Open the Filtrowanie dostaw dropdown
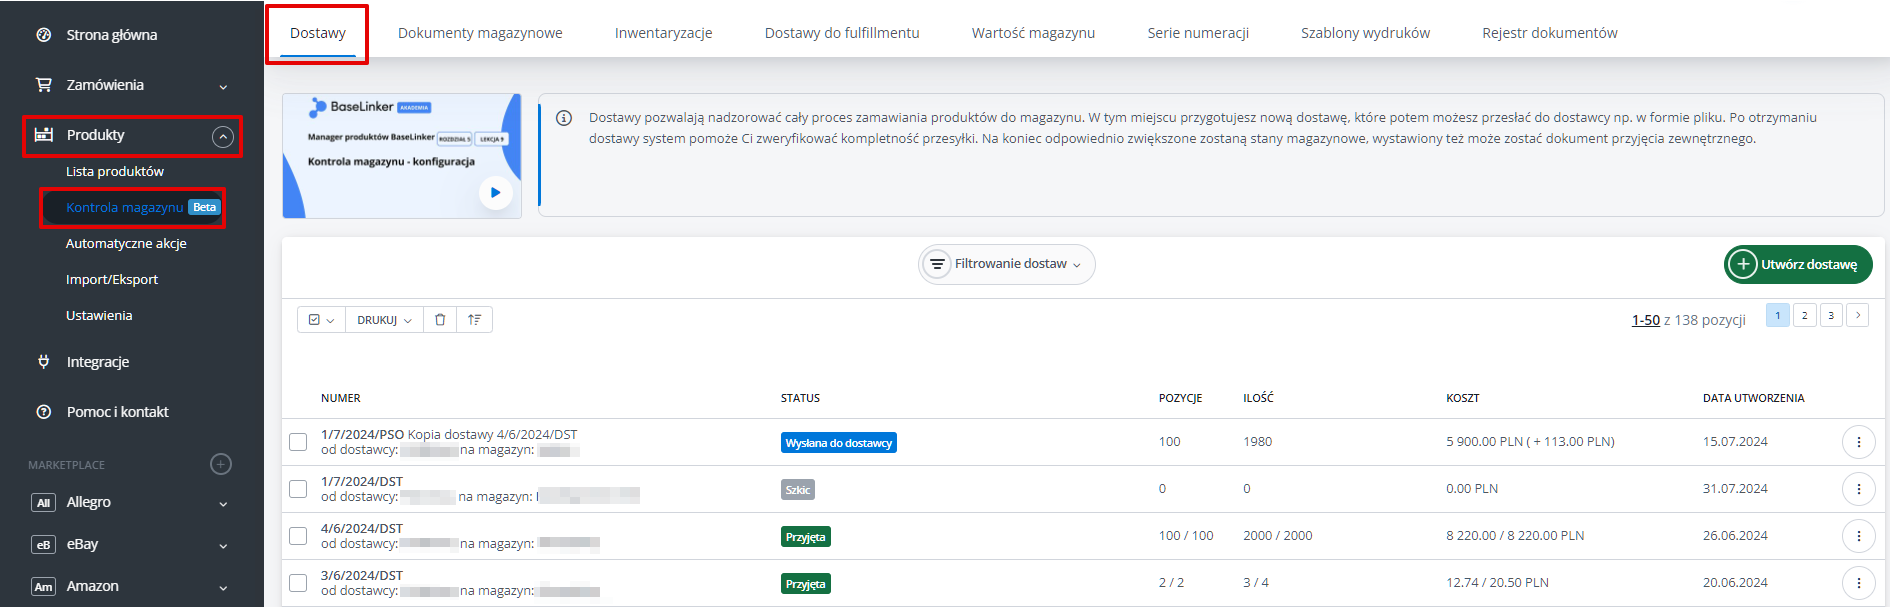This screenshot has height=607, width=1890. pyautogui.click(x=1007, y=264)
